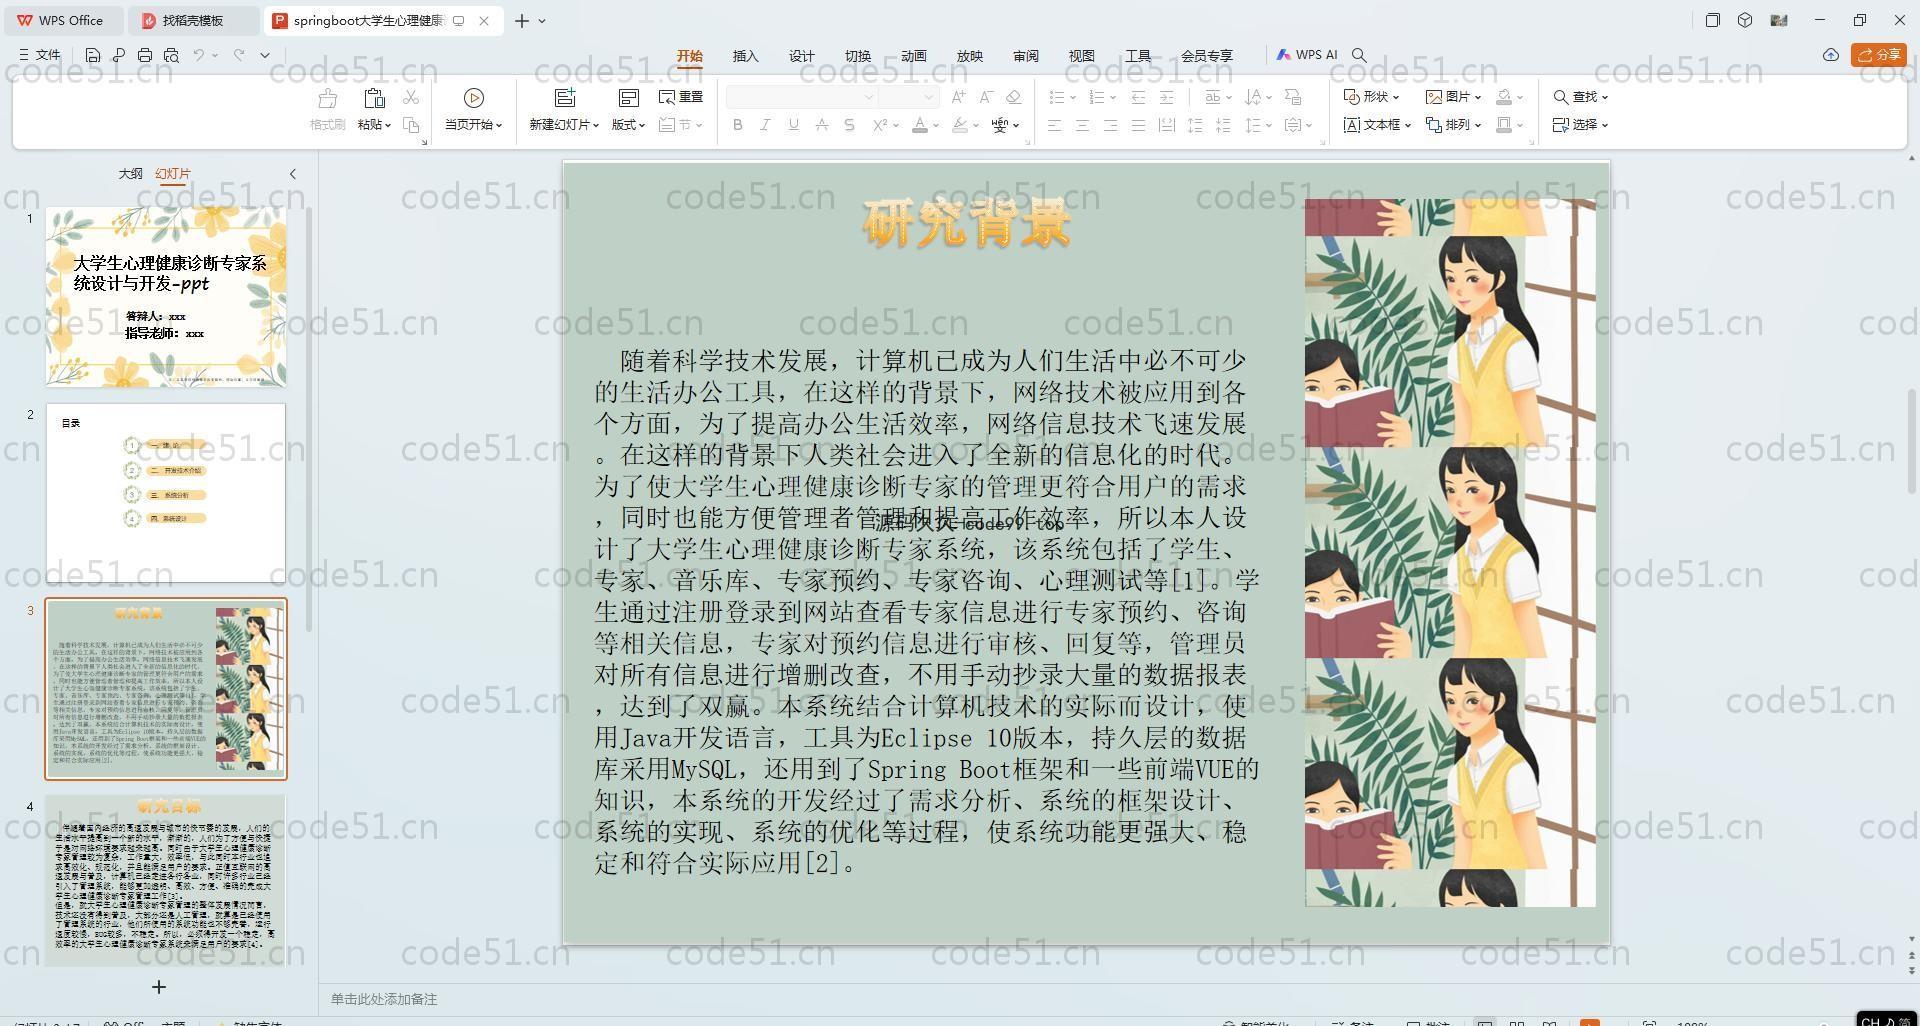Switch to Outline (大纲) panel view

pos(130,174)
